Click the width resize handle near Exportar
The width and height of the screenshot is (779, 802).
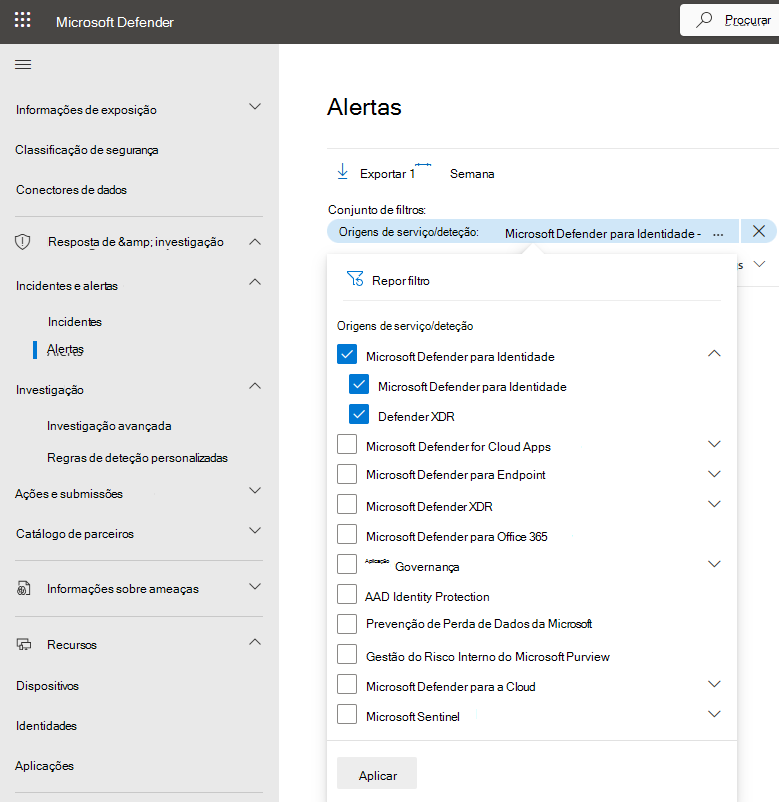pos(425,166)
